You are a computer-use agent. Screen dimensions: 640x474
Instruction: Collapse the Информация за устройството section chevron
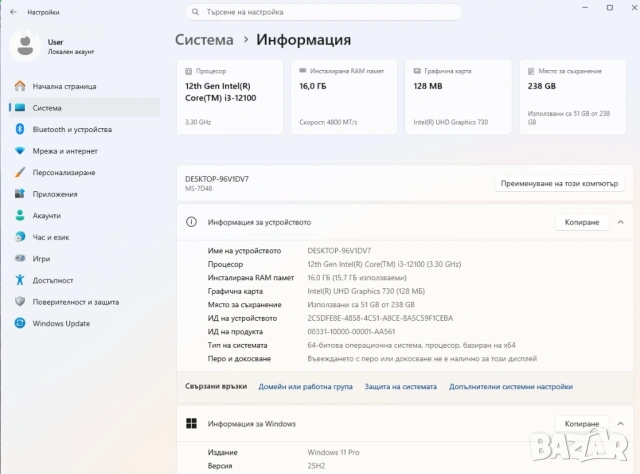[620, 222]
